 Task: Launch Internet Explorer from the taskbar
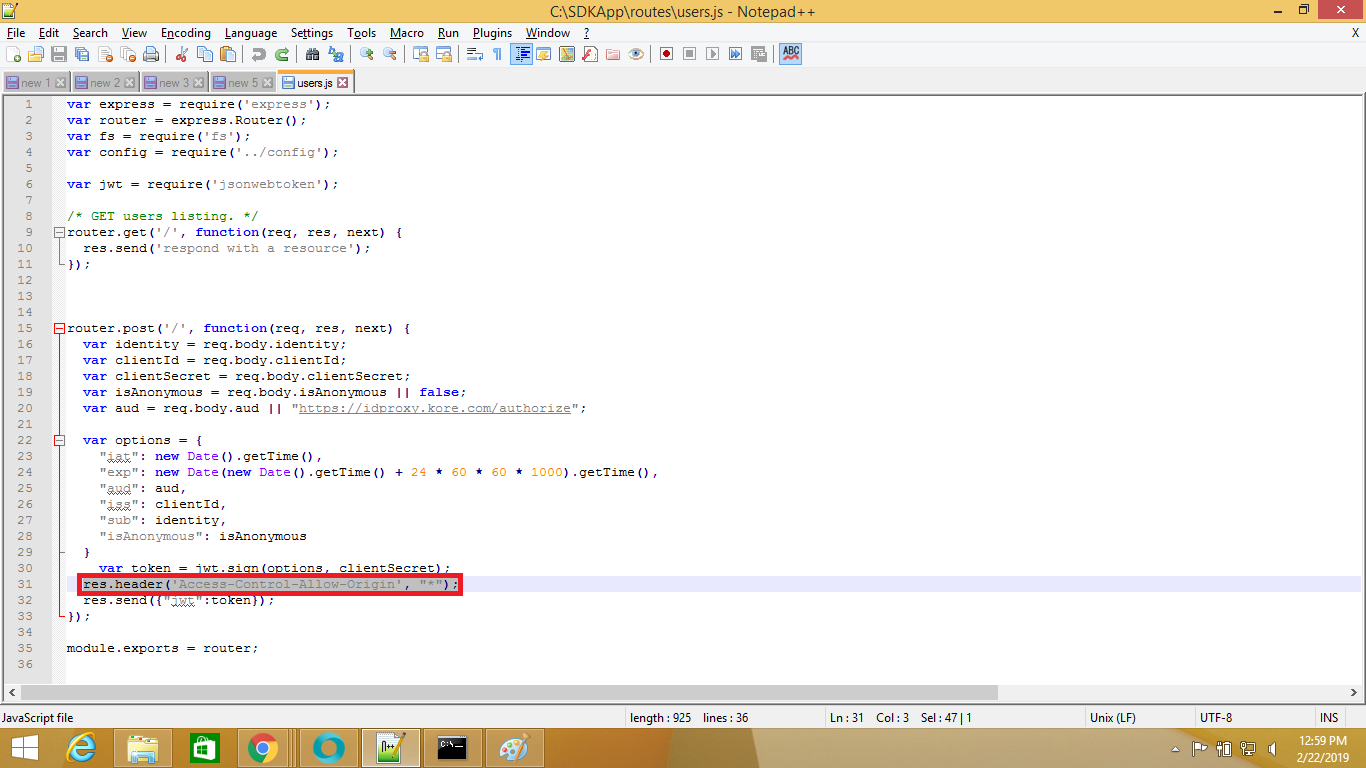pyautogui.click(x=81, y=748)
